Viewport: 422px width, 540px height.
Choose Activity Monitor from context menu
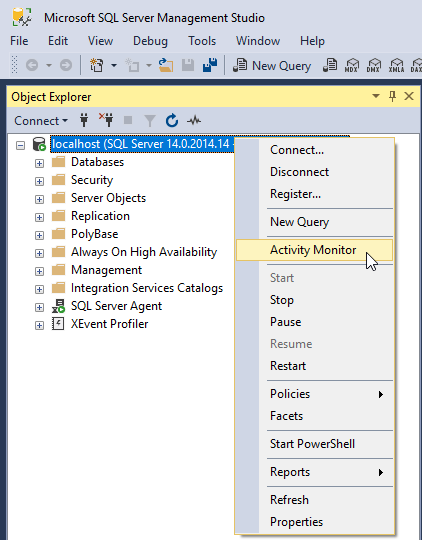click(314, 250)
